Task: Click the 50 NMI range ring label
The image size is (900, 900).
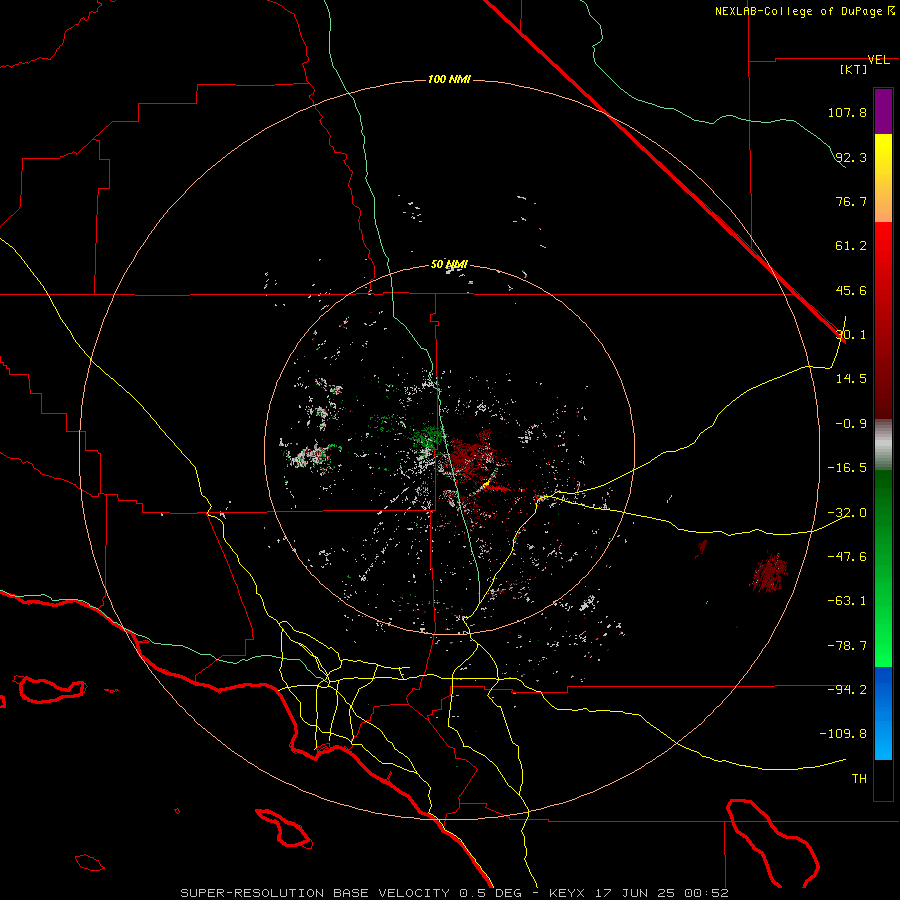Action: click(x=449, y=265)
